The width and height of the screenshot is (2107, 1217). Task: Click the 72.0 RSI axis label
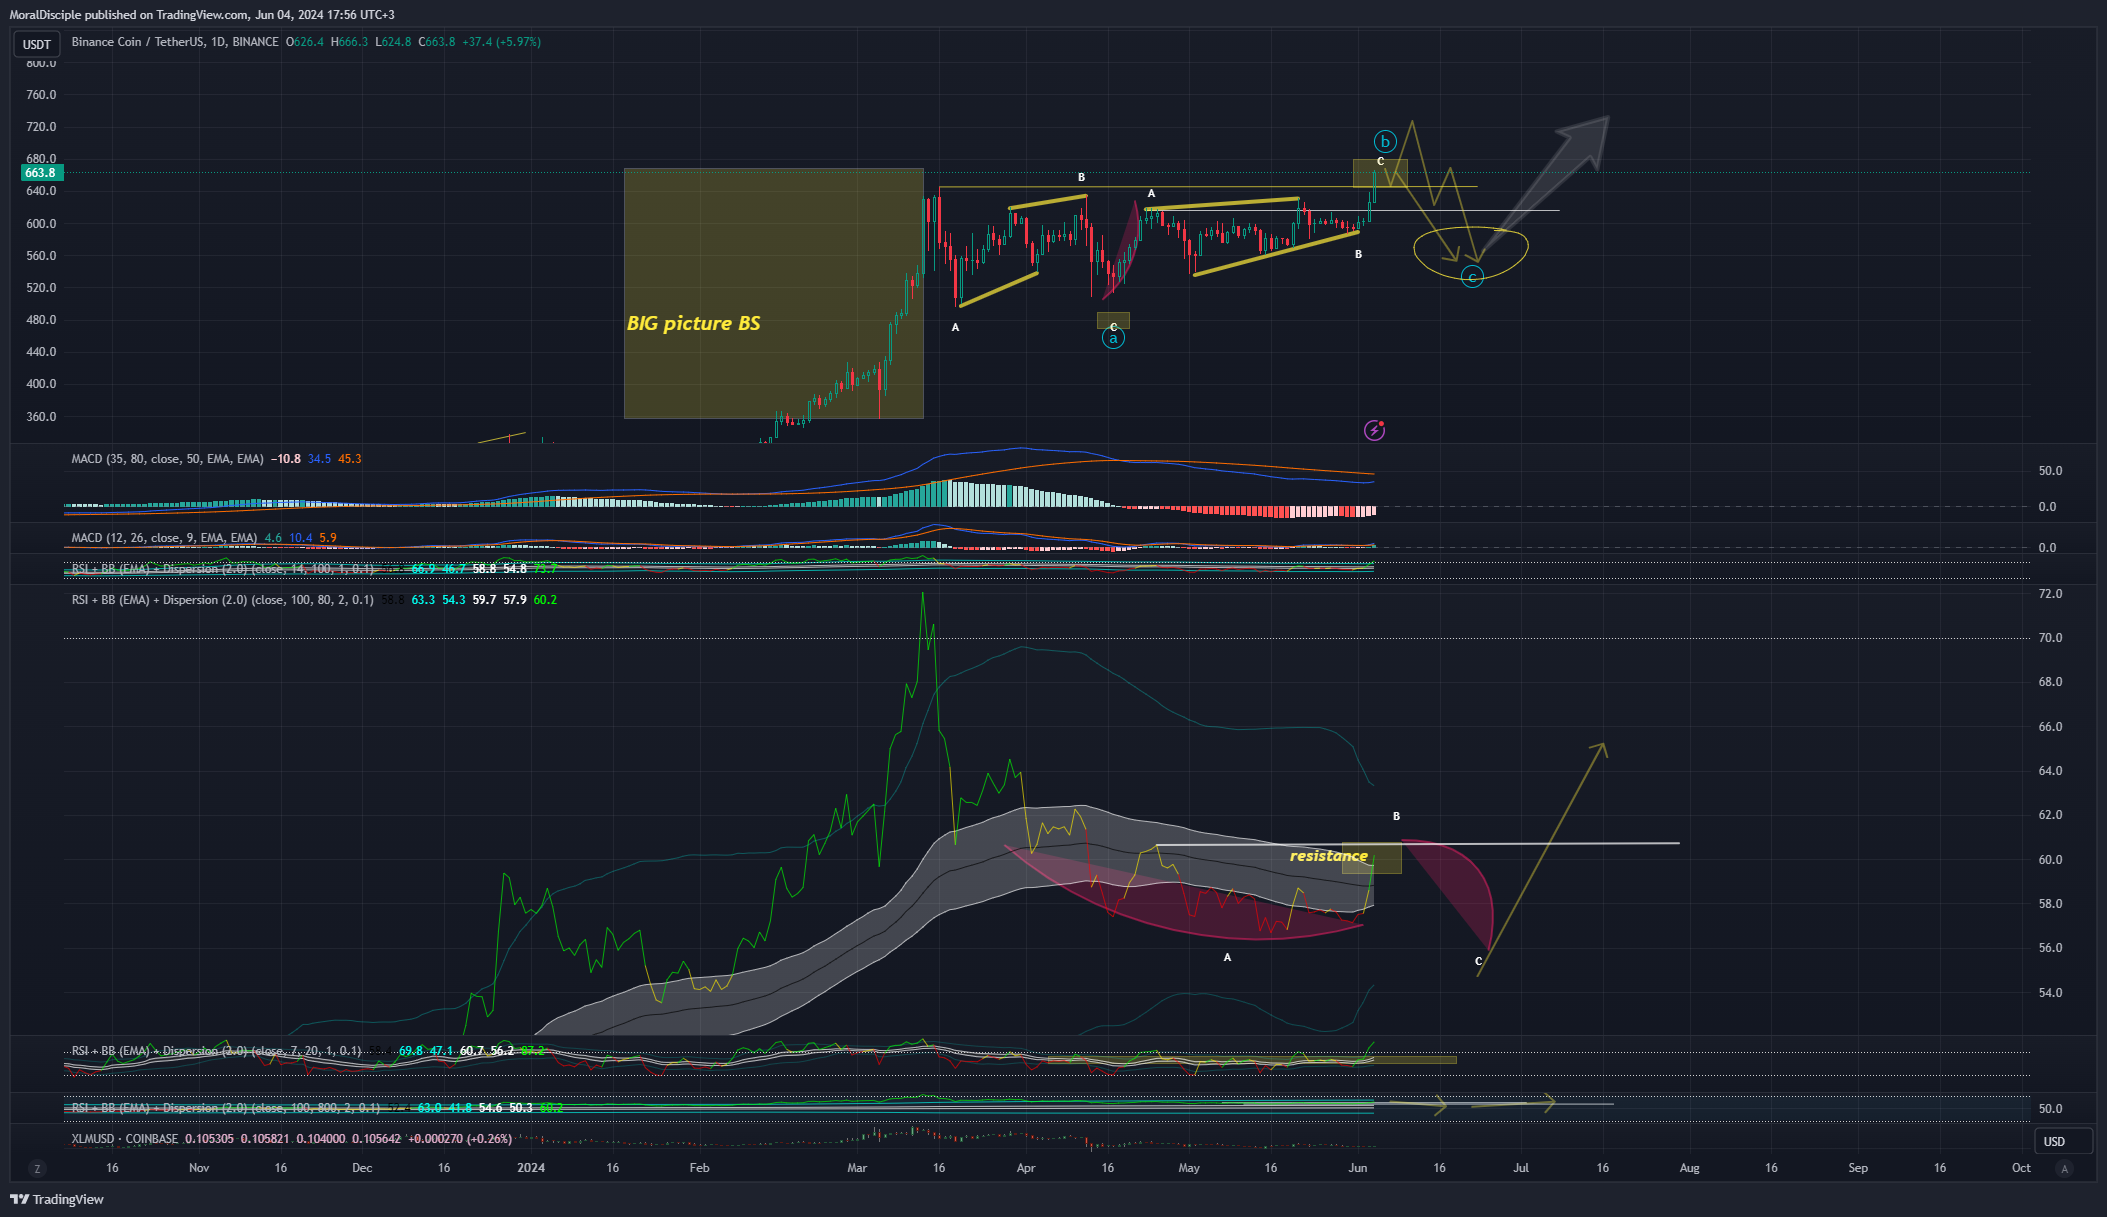(x=2050, y=594)
